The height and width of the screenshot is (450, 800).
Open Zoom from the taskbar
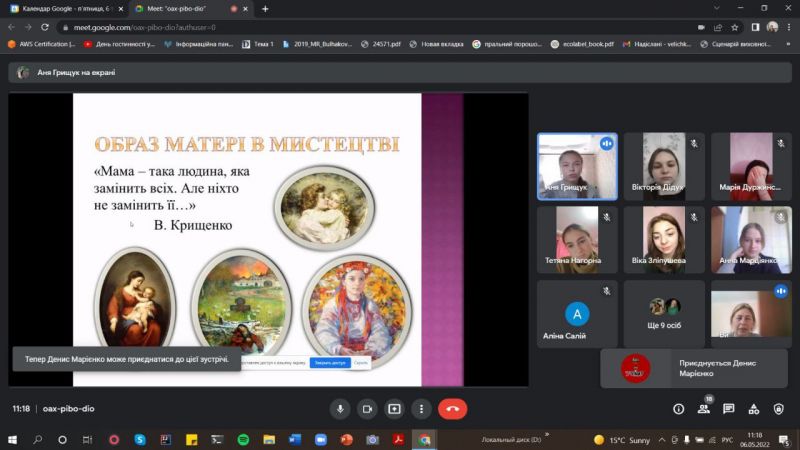click(x=320, y=440)
